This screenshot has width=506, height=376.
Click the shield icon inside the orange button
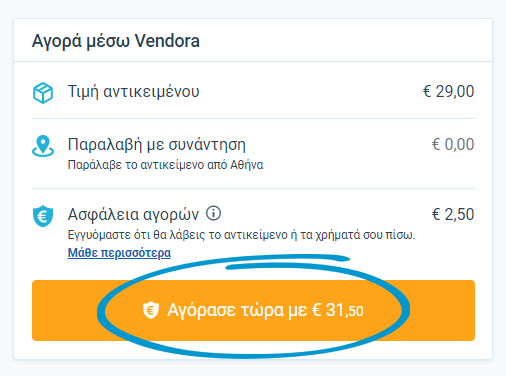tap(151, 310)
